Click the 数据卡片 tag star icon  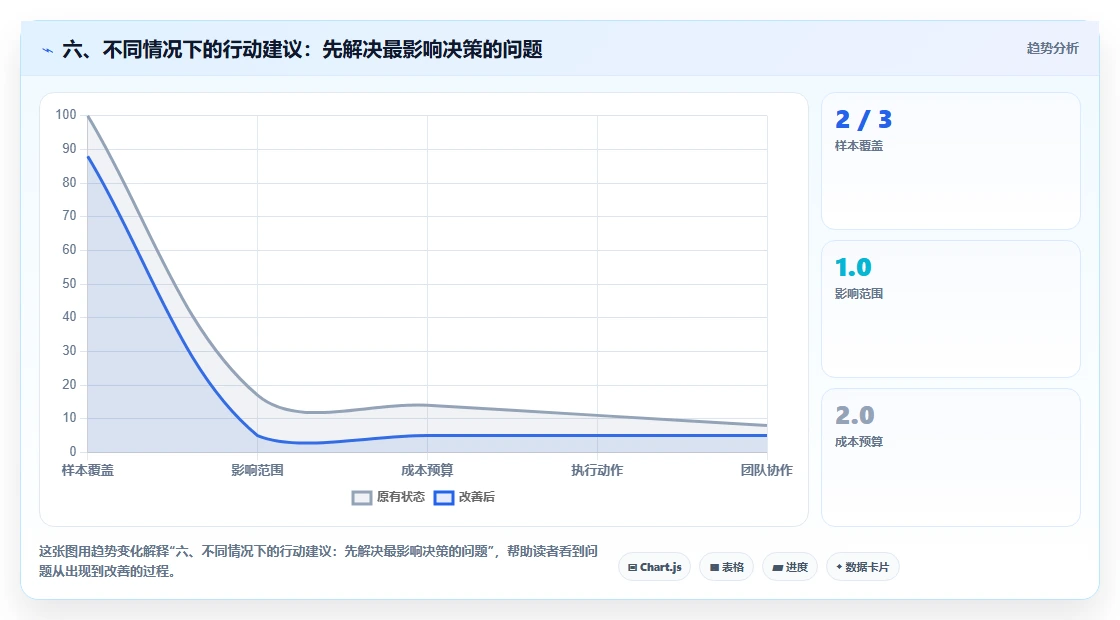839,566
